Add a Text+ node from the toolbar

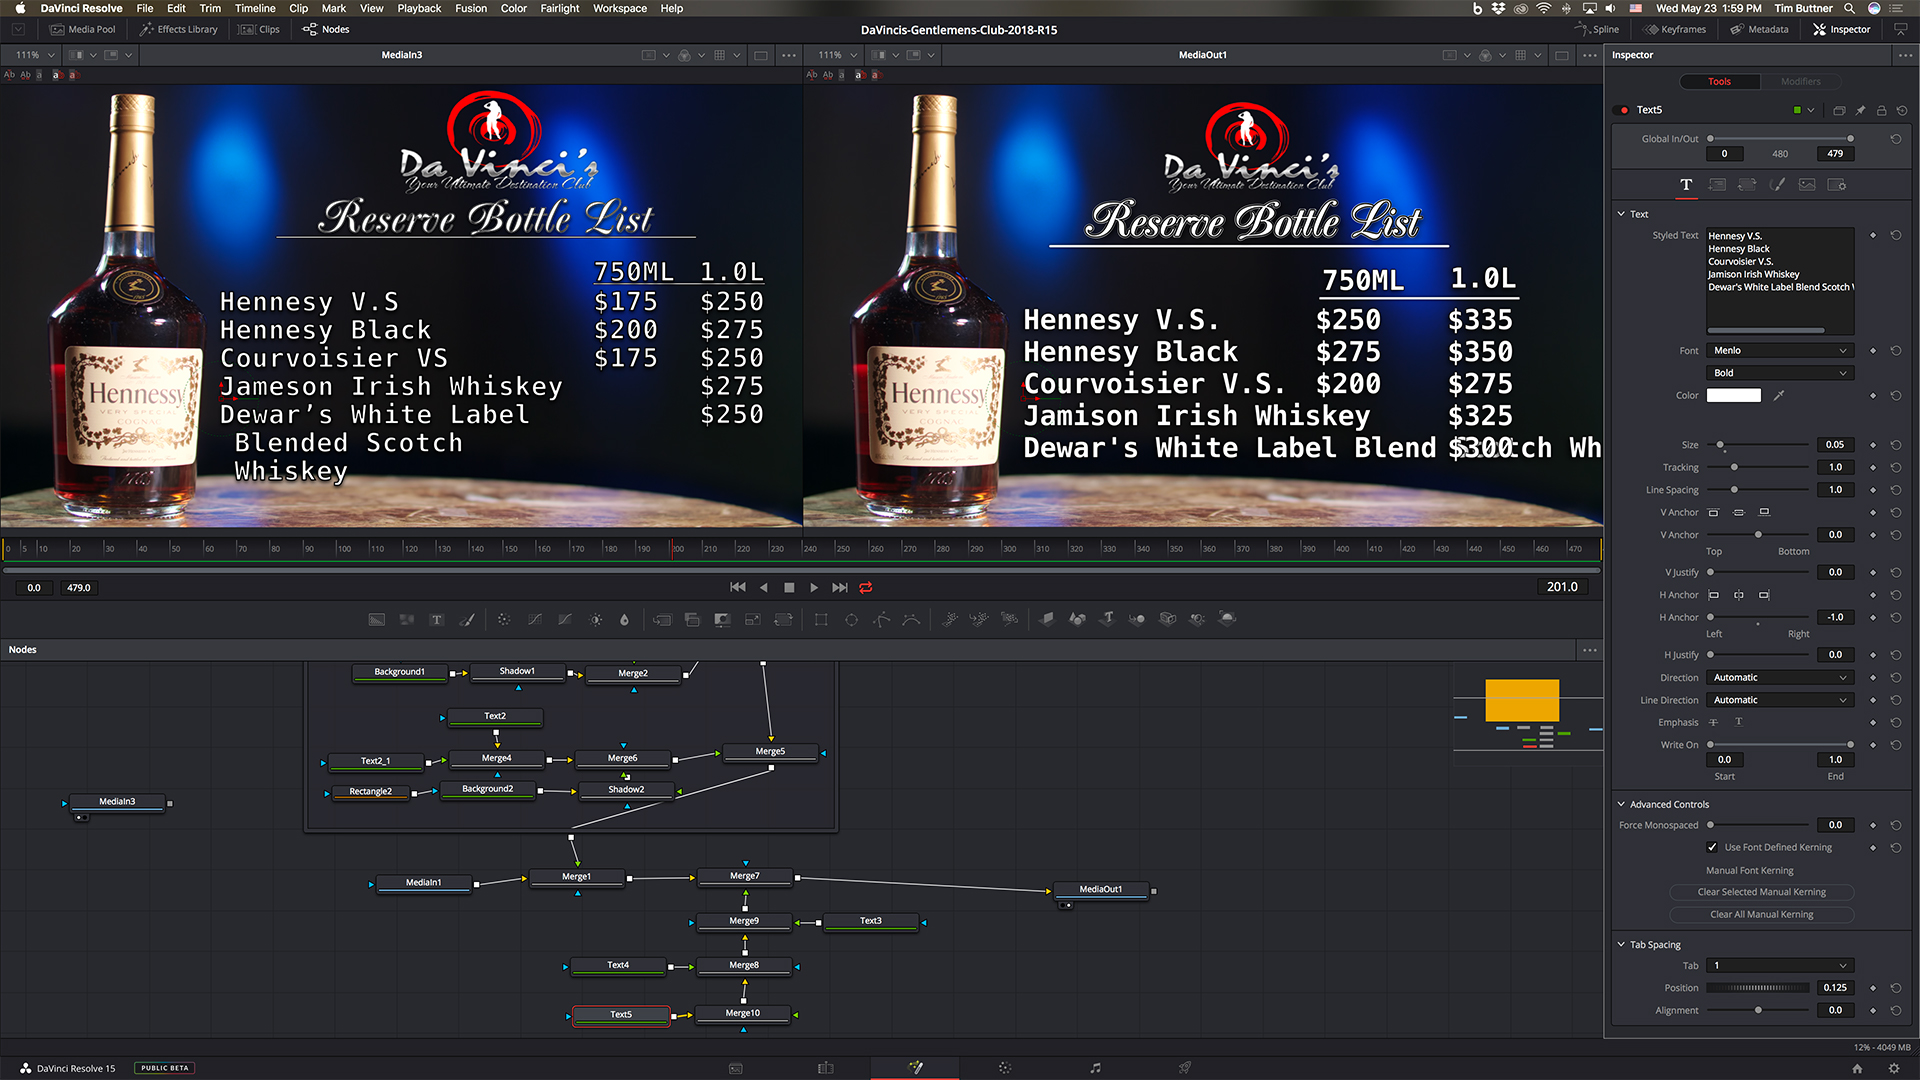point(437,620)
